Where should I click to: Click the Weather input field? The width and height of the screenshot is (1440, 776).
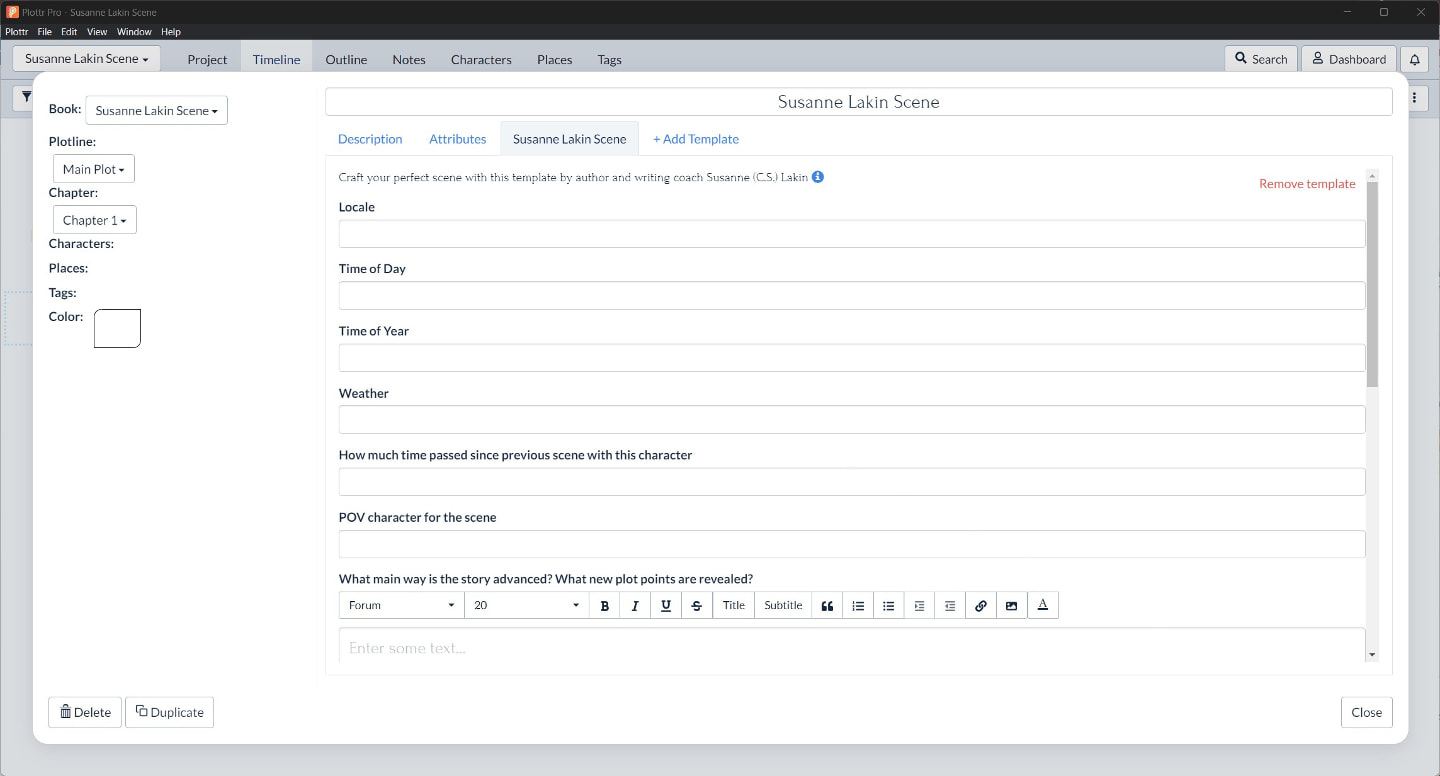[x=852, y=420]
